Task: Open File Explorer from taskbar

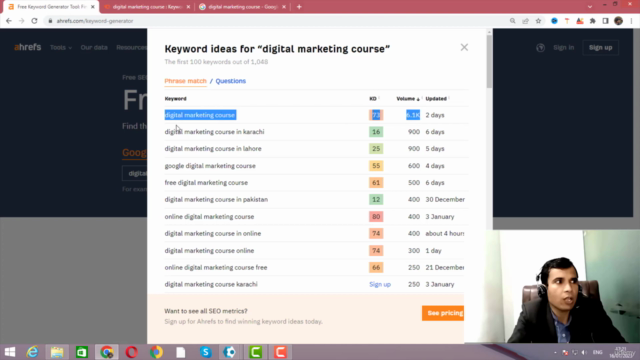Action: pos(57,352)
